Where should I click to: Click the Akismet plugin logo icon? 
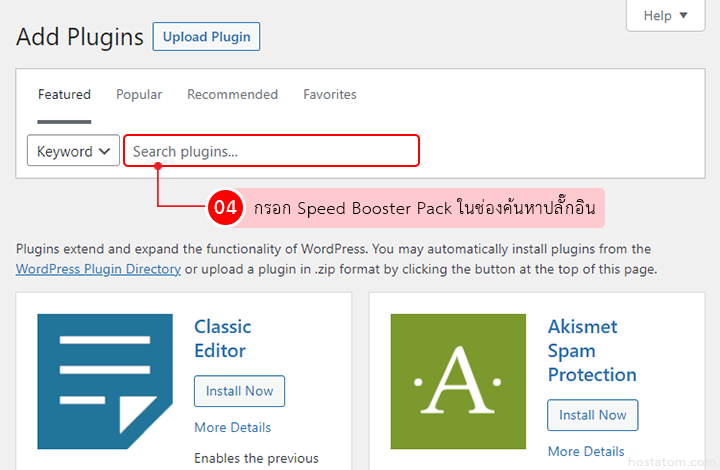pos(458,381)
